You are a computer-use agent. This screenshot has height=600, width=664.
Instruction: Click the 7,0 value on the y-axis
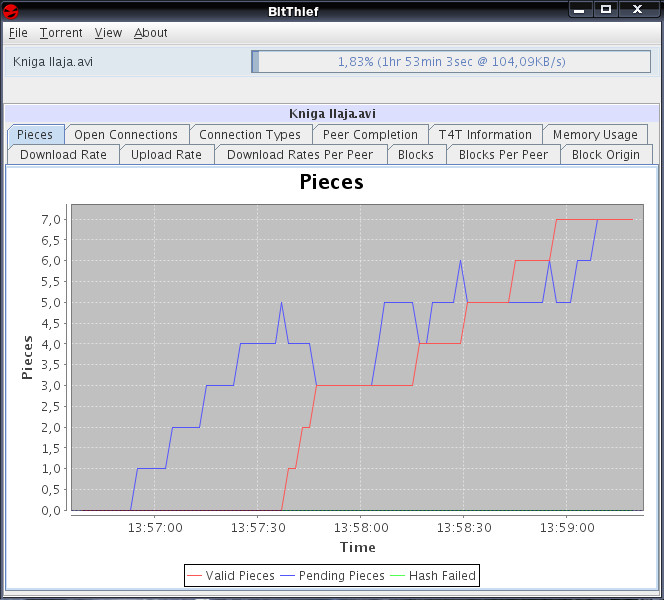51,219
